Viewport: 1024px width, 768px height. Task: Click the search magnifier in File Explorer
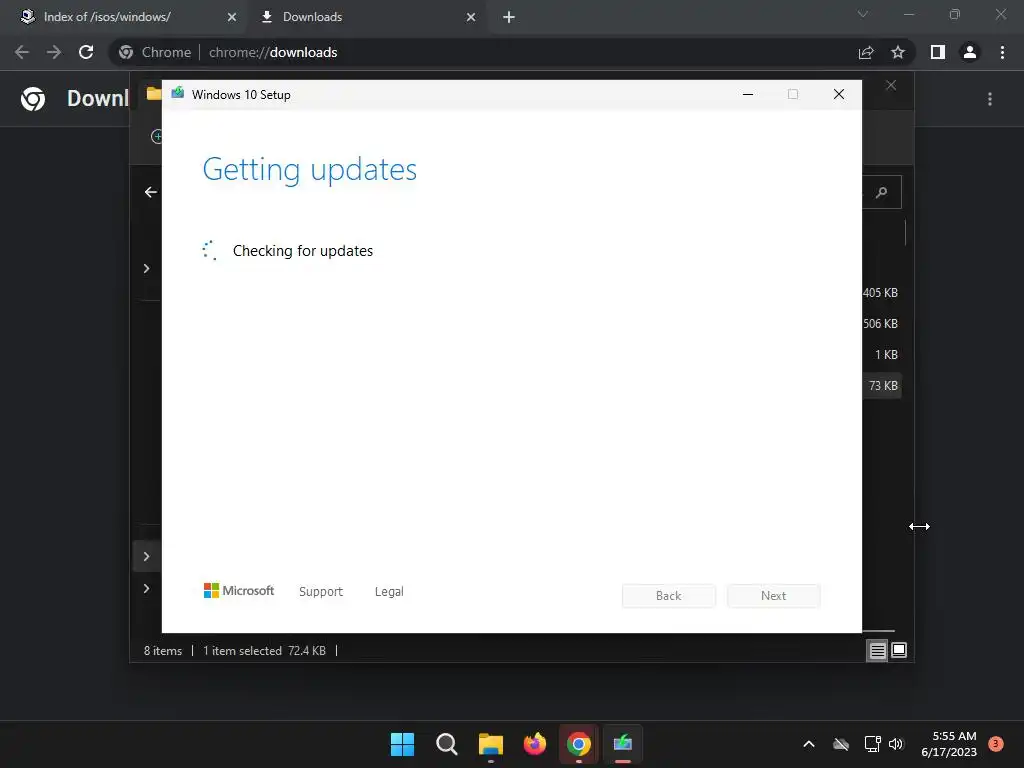point(882,192)
